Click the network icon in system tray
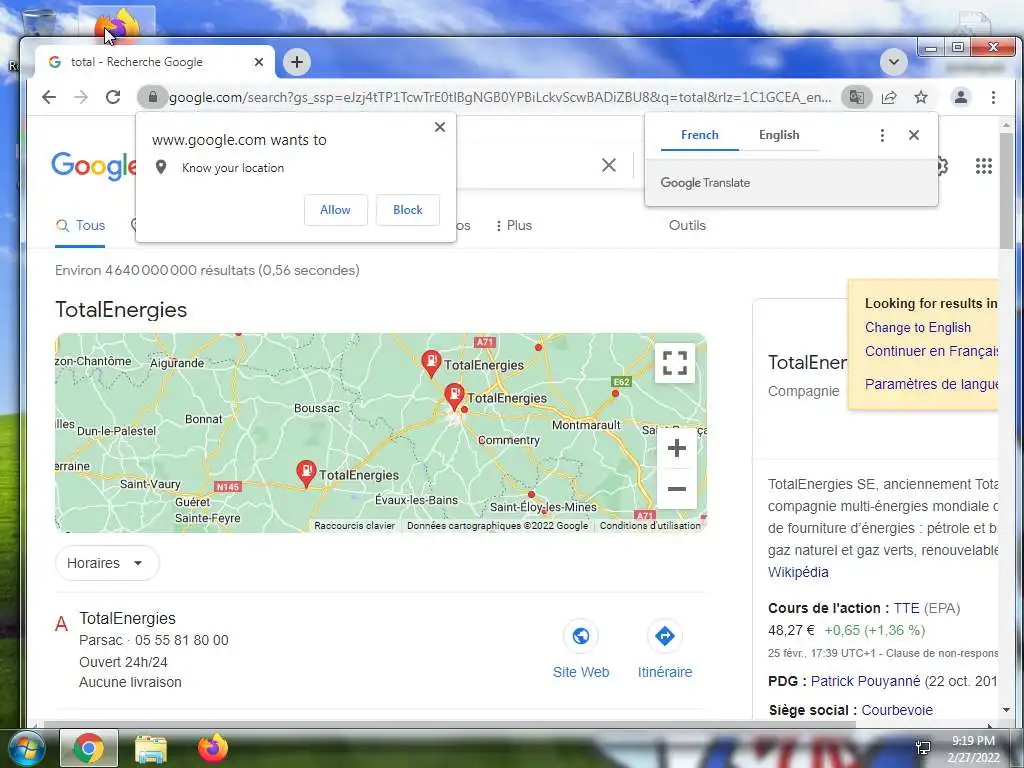Image resolution: width=1024 pixels, height=768 pixels. pos(923,748)
